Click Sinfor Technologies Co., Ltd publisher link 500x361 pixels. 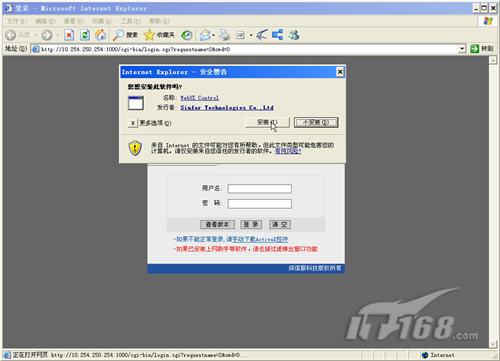[x=227, y=108]
